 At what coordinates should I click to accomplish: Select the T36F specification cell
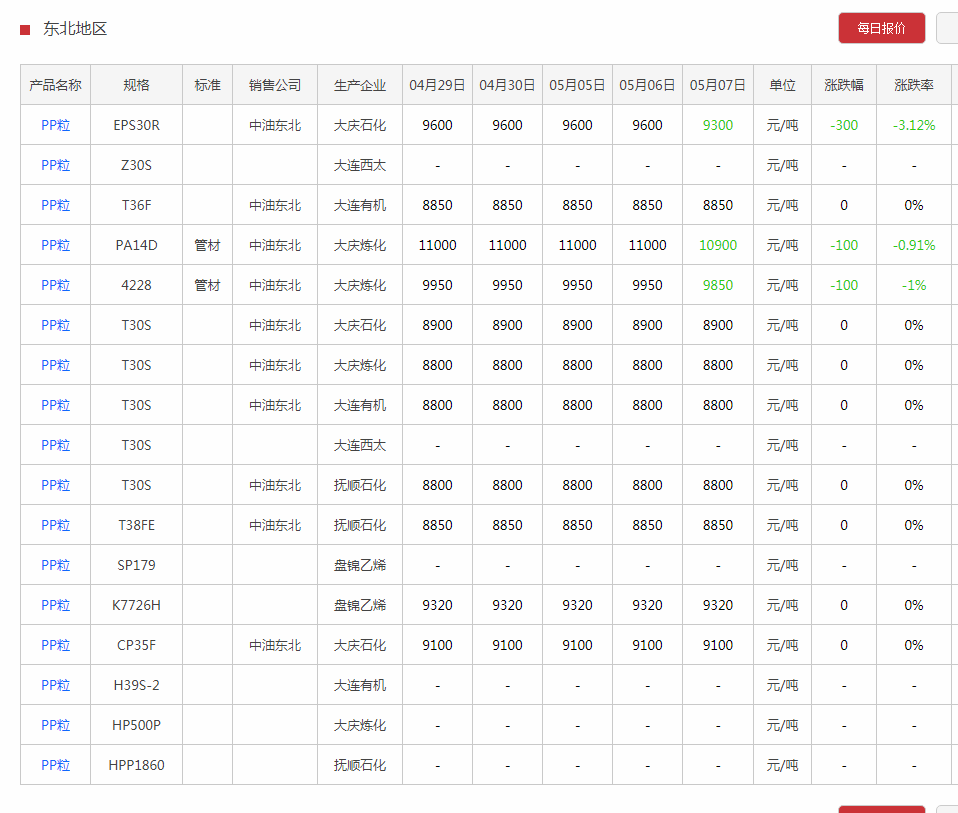point(136,205)
